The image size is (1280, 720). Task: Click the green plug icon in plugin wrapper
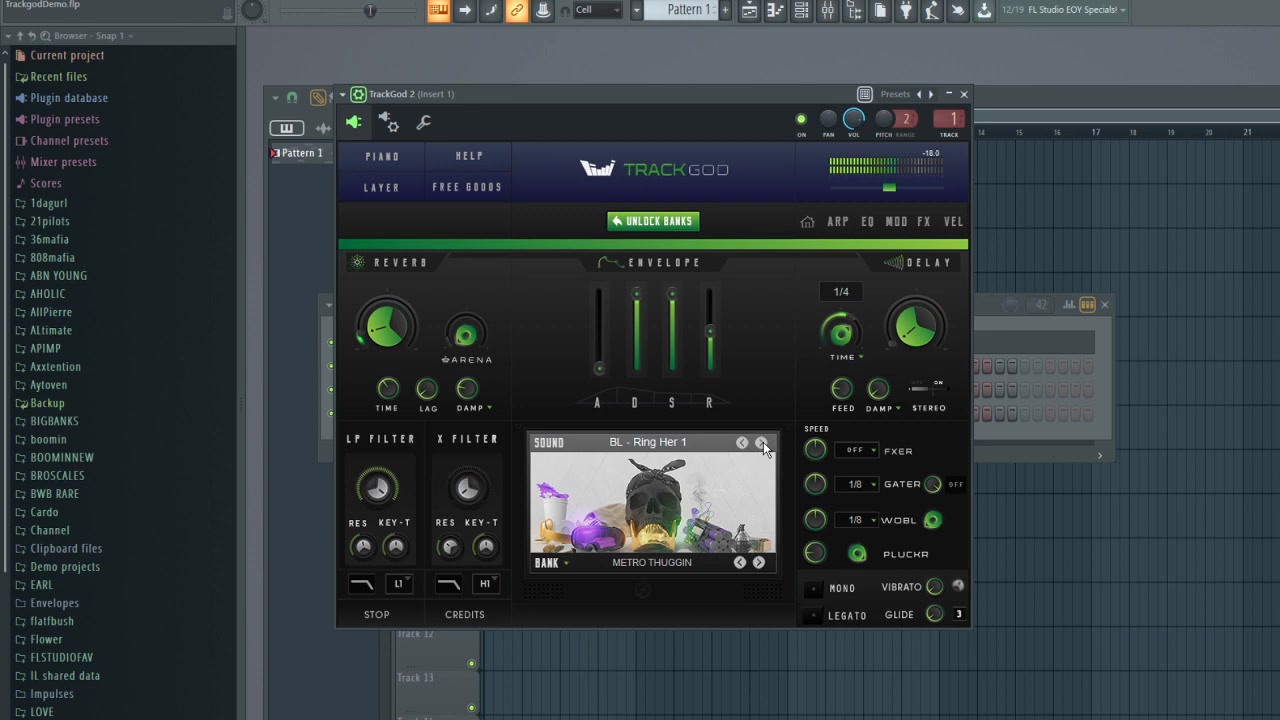click(354, 122)
